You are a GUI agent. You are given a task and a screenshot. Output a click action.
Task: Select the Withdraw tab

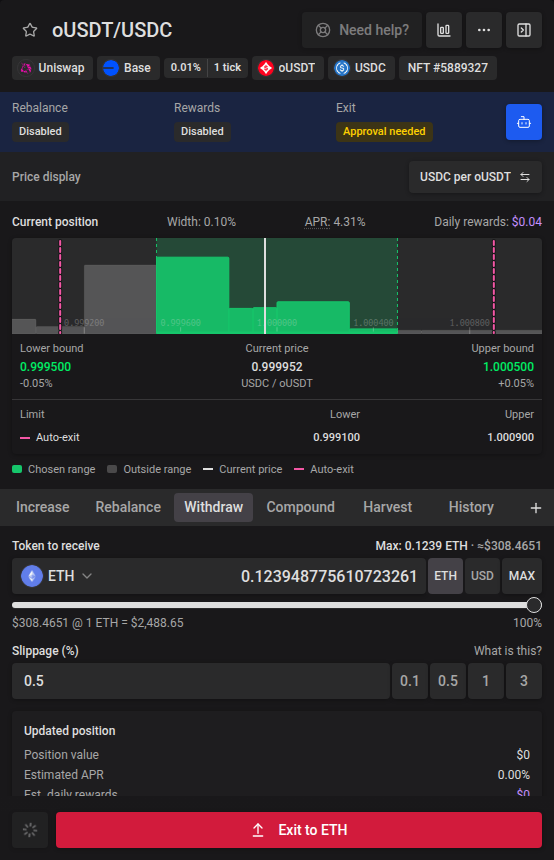coord(213,507)
